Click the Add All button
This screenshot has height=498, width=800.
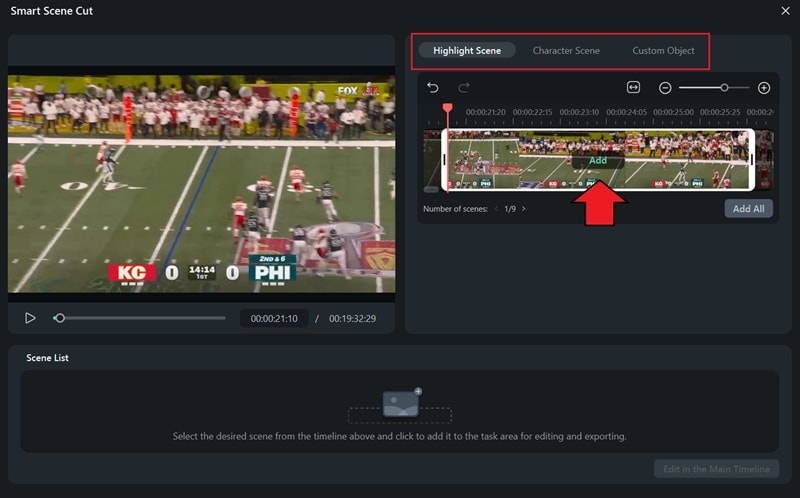[748, 209]
